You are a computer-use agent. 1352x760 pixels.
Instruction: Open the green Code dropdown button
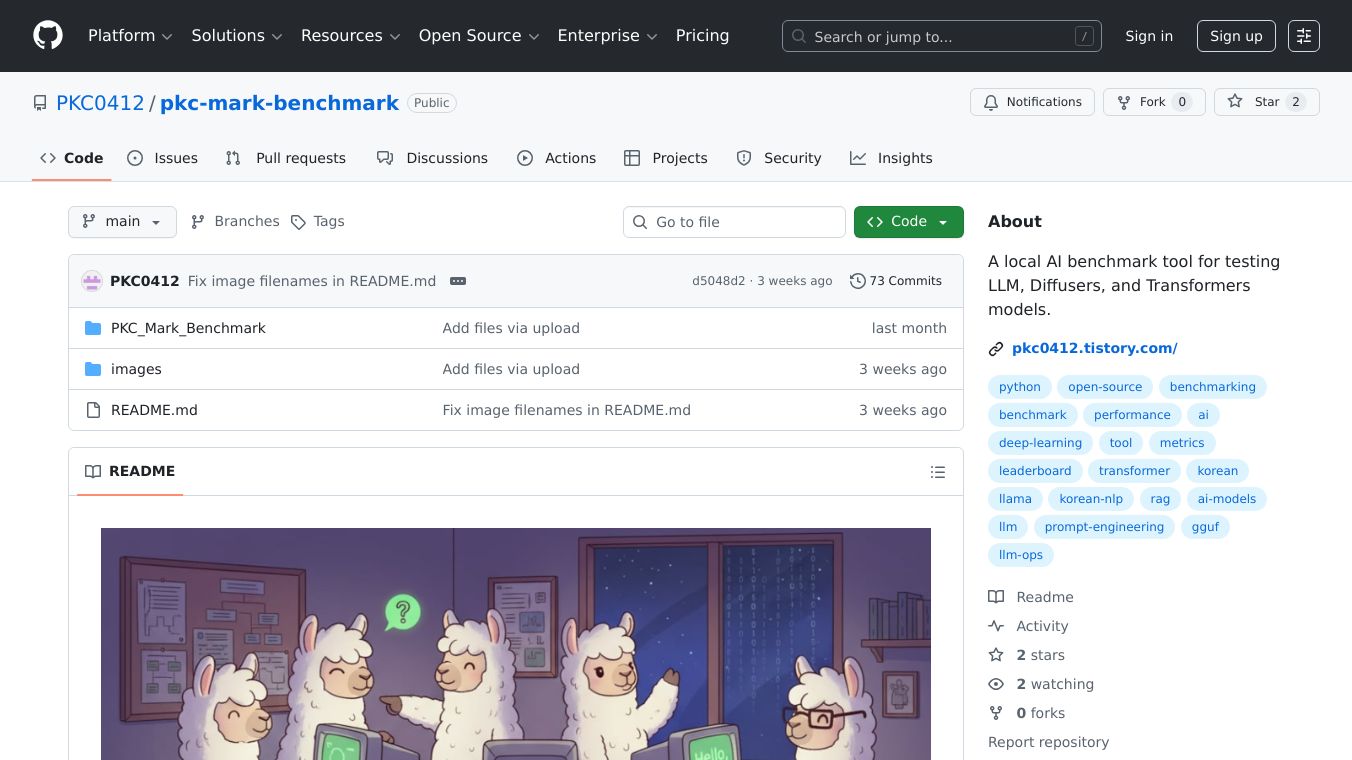point(909,222)
